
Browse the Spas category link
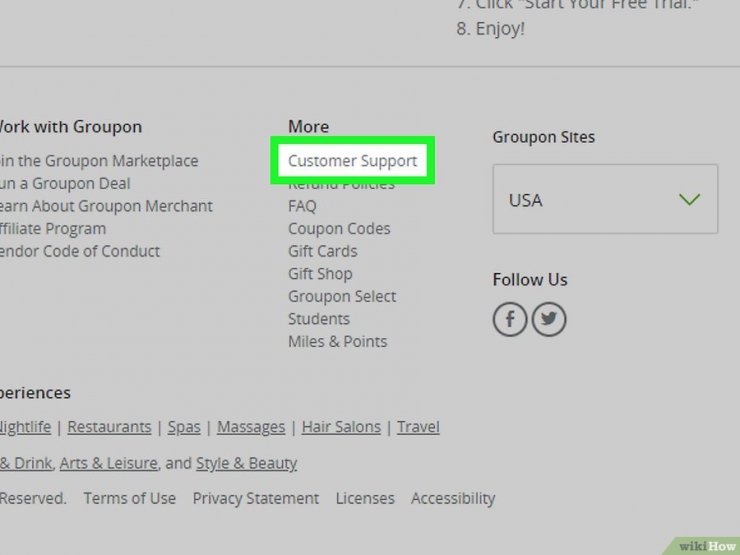[x=184, y=427]
